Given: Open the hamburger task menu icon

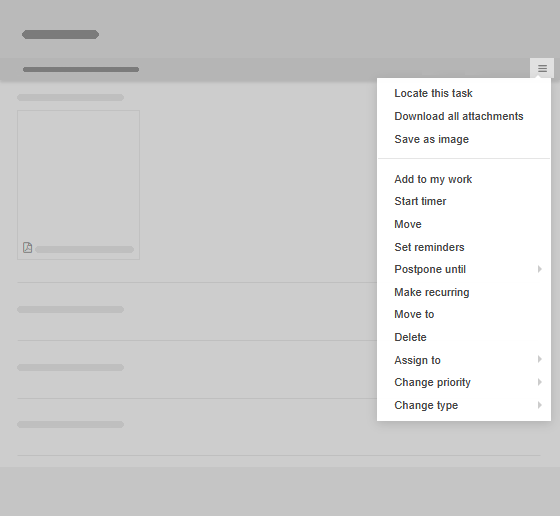Looking at the screenshot, I should coord(542,68).
